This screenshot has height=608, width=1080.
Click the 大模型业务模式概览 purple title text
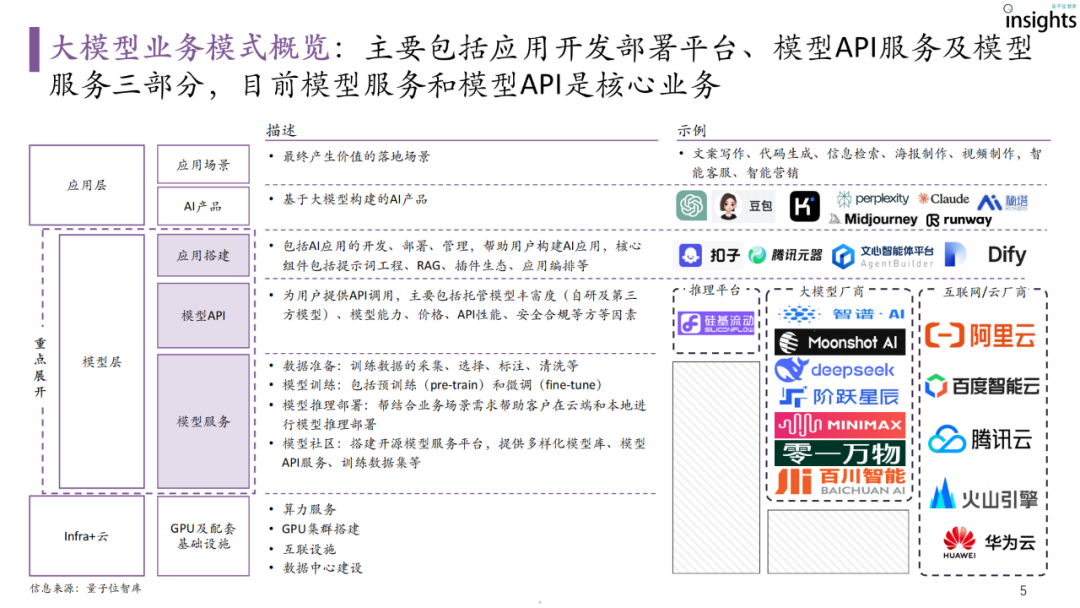click(190, 48)
